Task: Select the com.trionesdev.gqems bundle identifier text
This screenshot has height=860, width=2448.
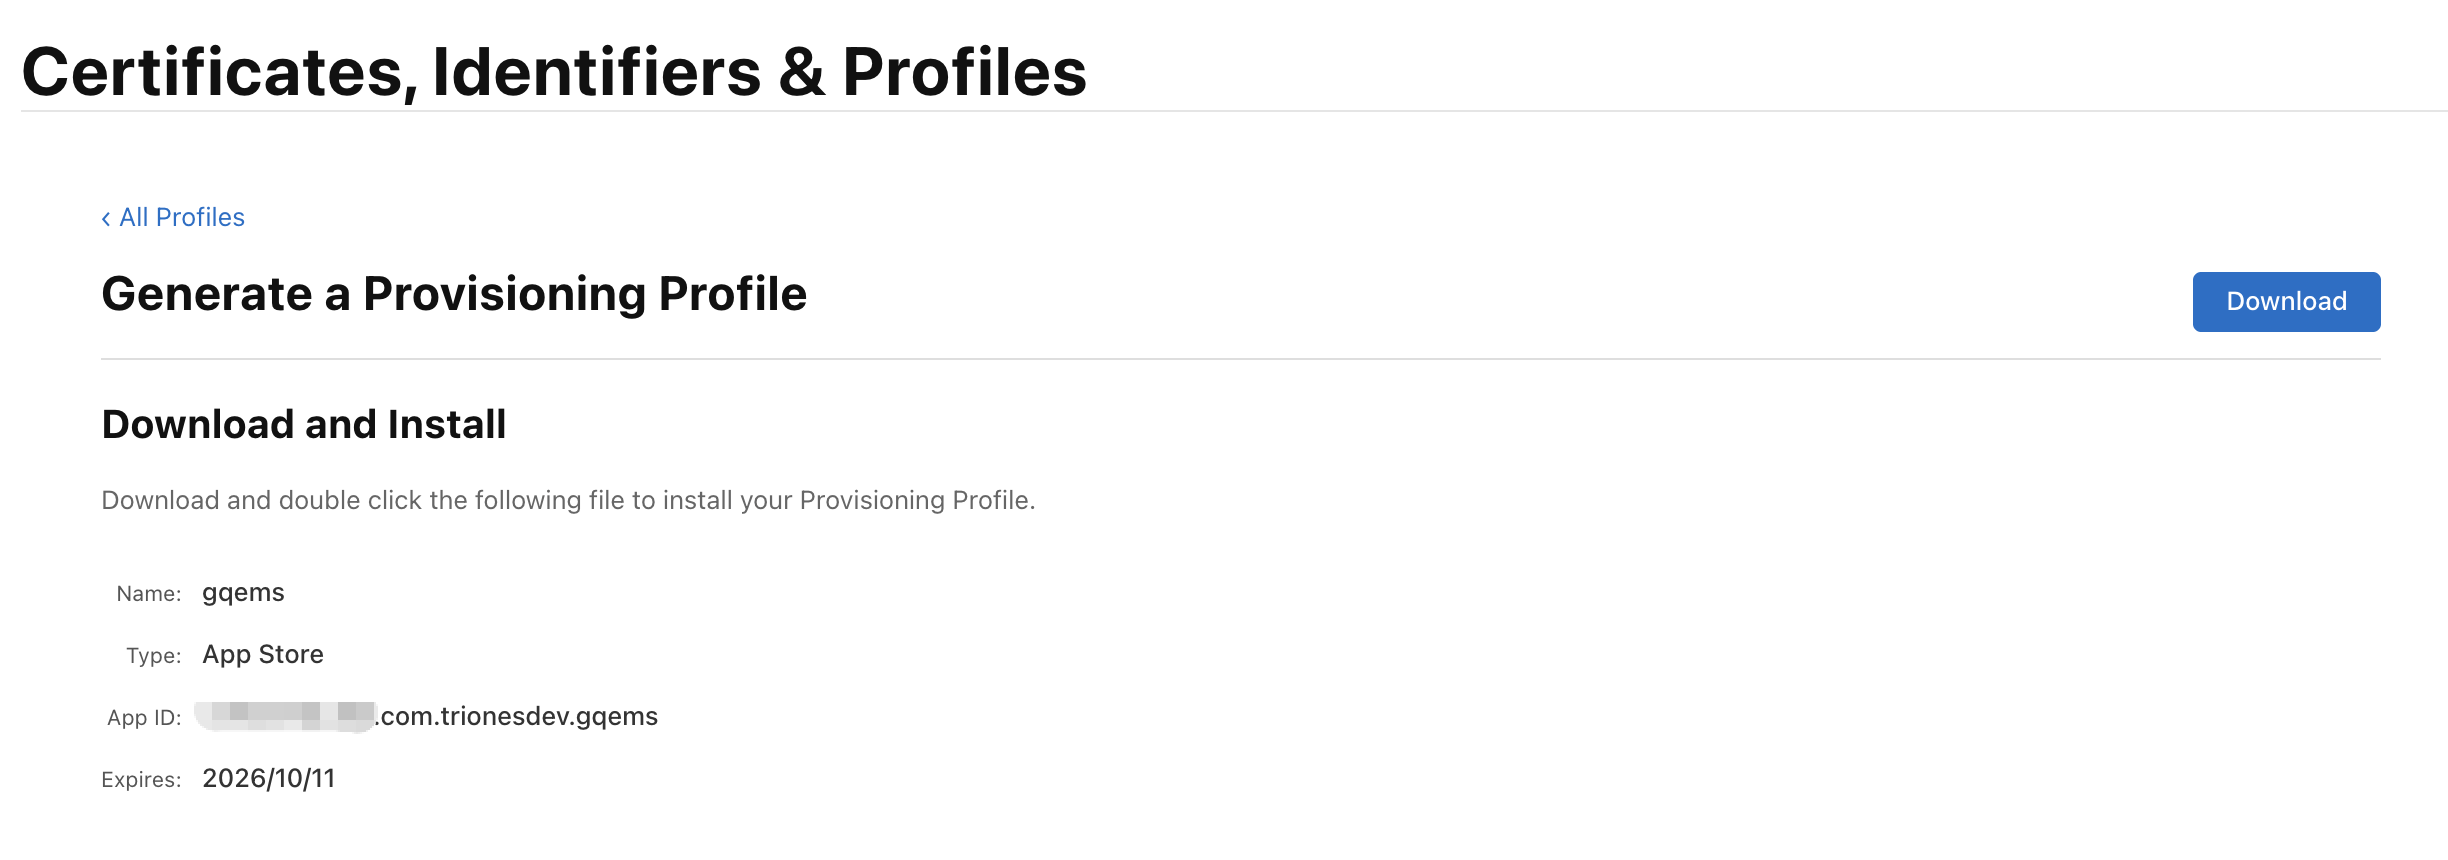Action: point(519,716)
